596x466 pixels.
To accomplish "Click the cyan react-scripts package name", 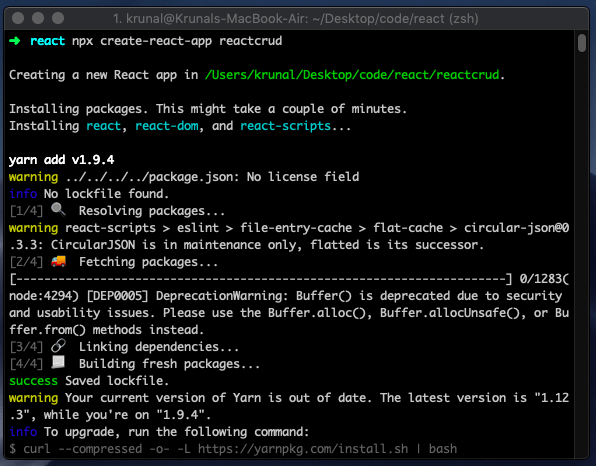I will (x=285, y=126).
